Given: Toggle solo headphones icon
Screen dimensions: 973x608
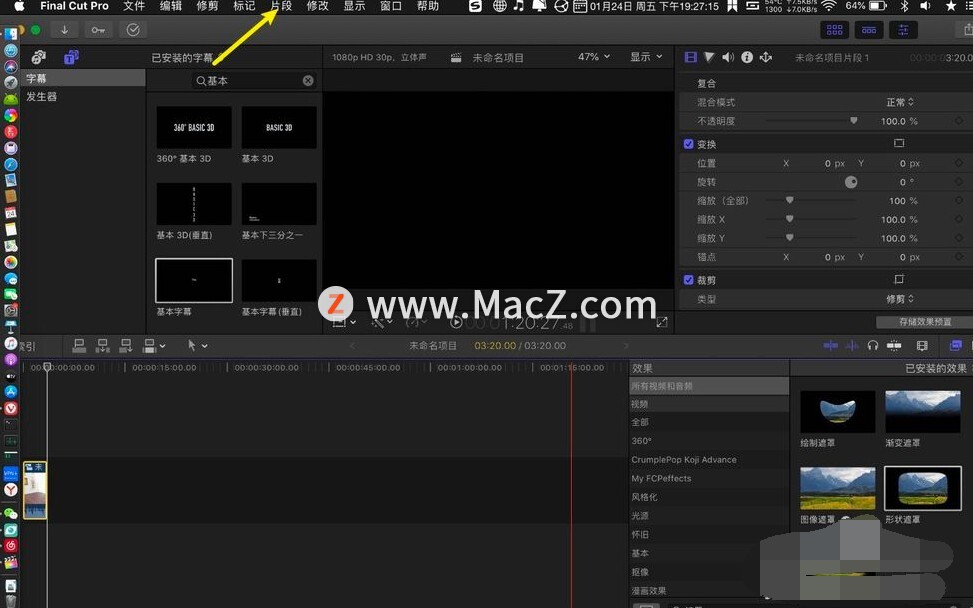Looking at the screenshot, I should point(873,346).
